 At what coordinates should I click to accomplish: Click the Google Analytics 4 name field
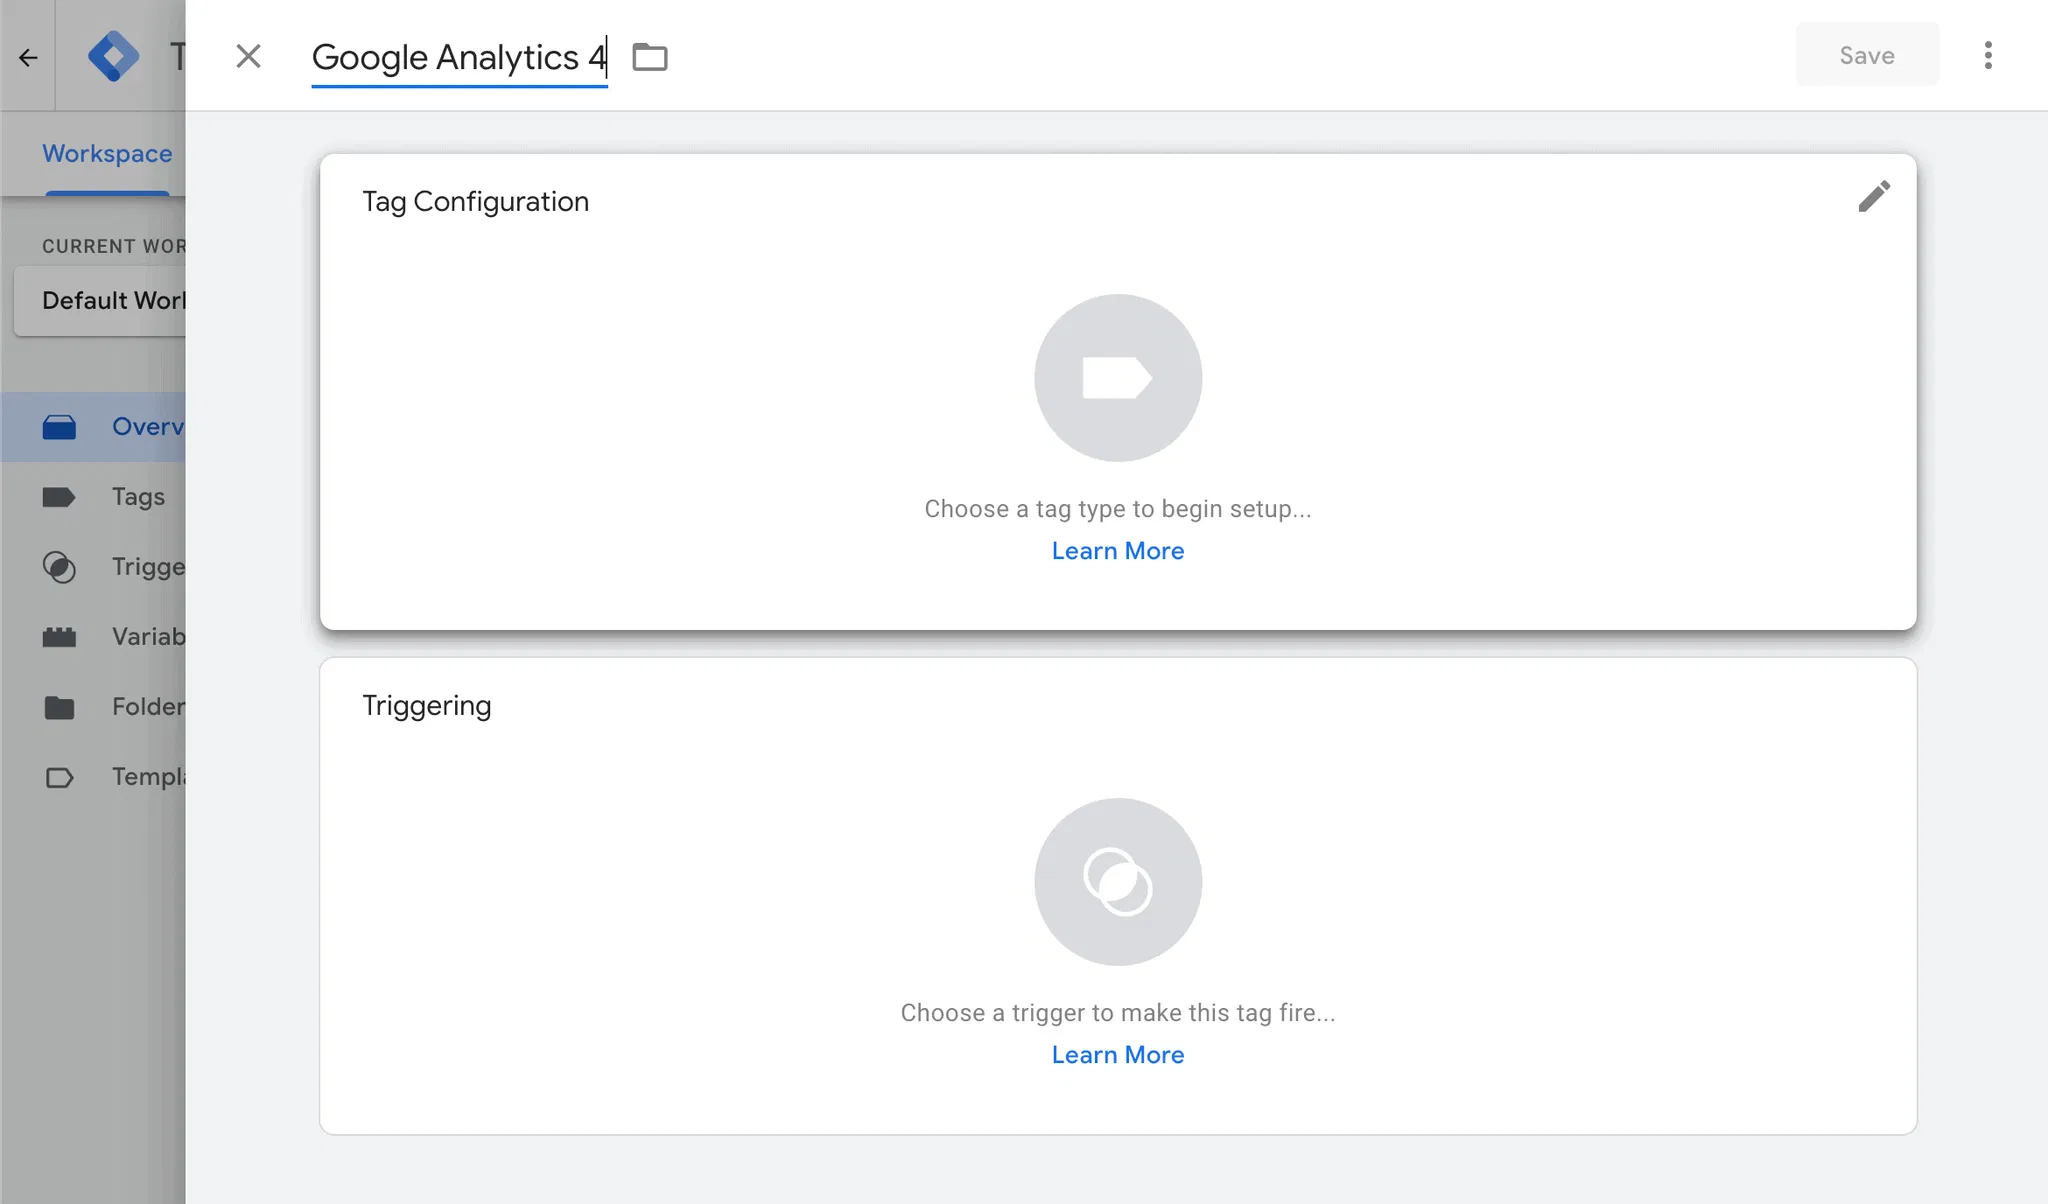(x=458, y=58)
